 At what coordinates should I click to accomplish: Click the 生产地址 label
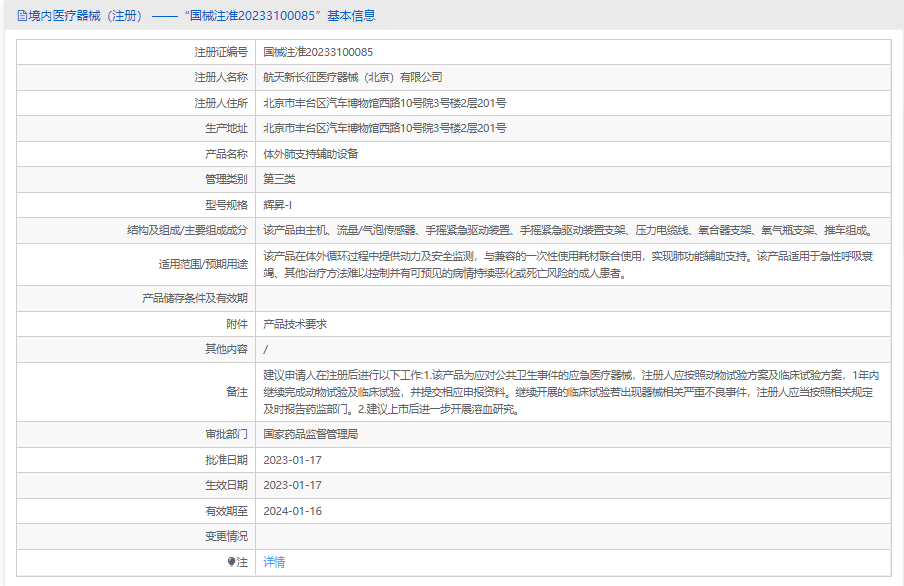(226, 128)
